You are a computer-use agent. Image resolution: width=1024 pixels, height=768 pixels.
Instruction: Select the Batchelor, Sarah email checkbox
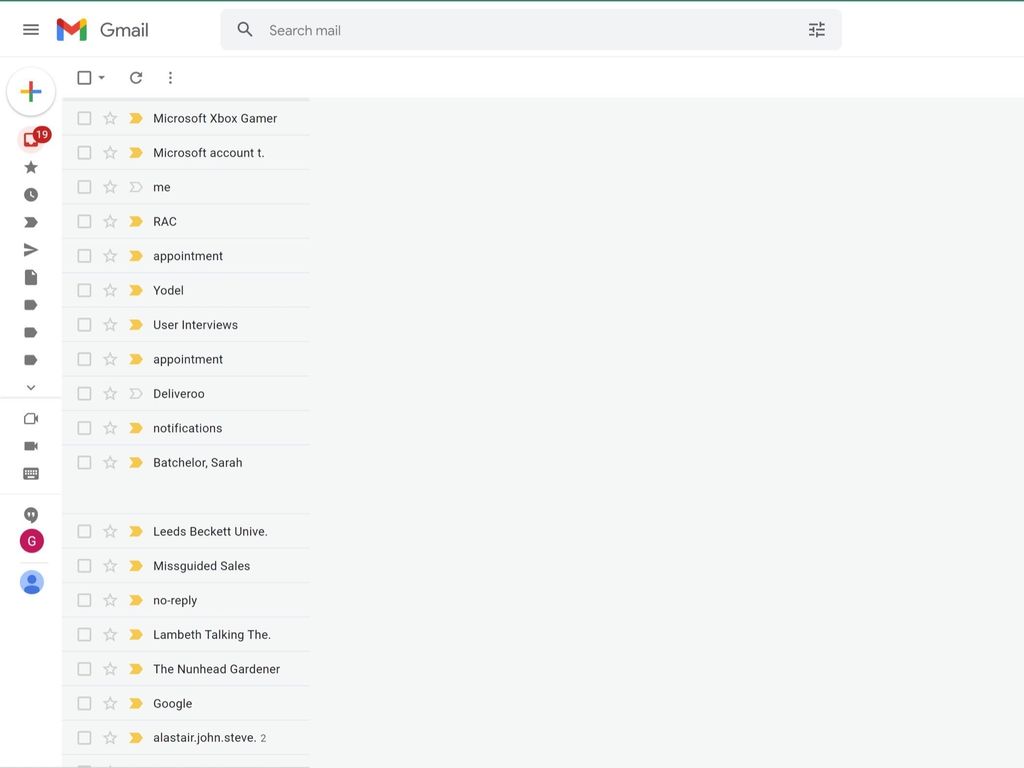pyautogui.click(x=84, y=462)
